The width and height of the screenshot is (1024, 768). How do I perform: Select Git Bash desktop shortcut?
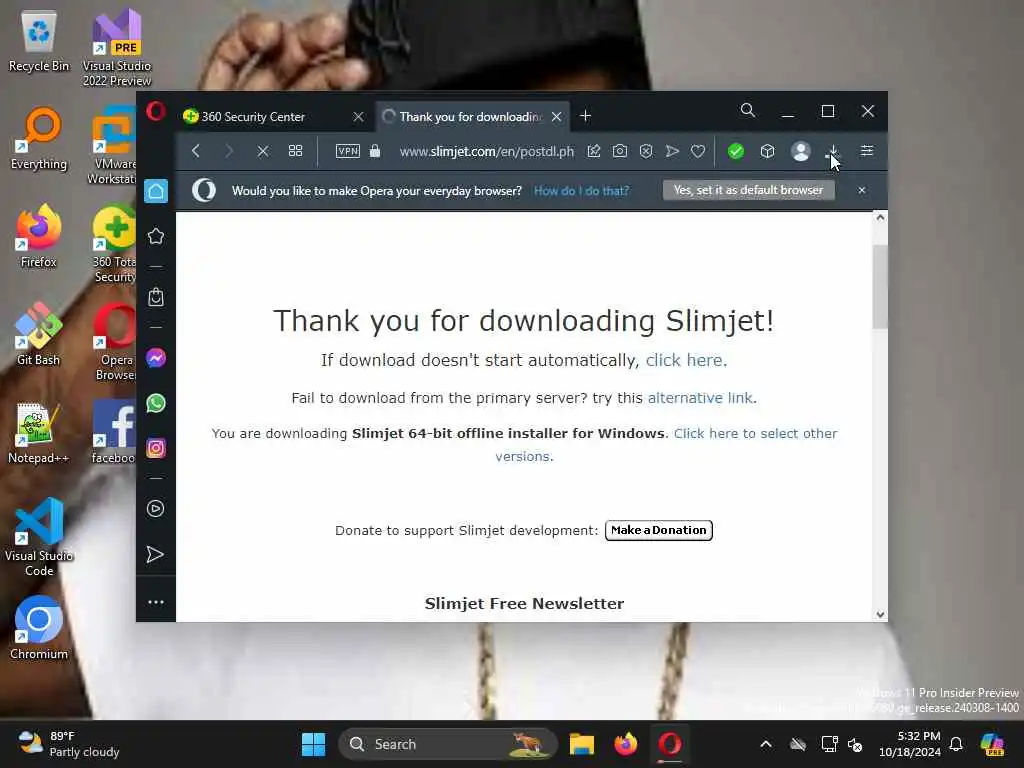tap(38, 334)
